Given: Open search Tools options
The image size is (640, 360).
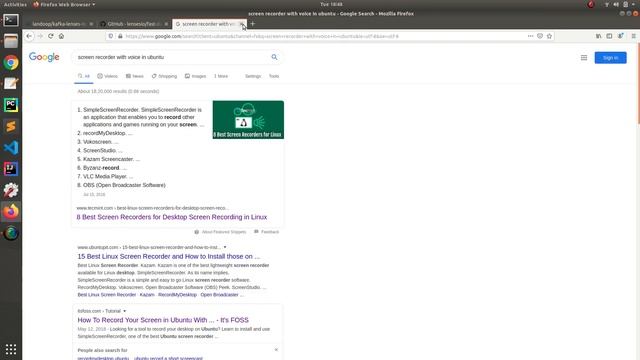Looking at the screenshot, I should [x=274, y=76].
